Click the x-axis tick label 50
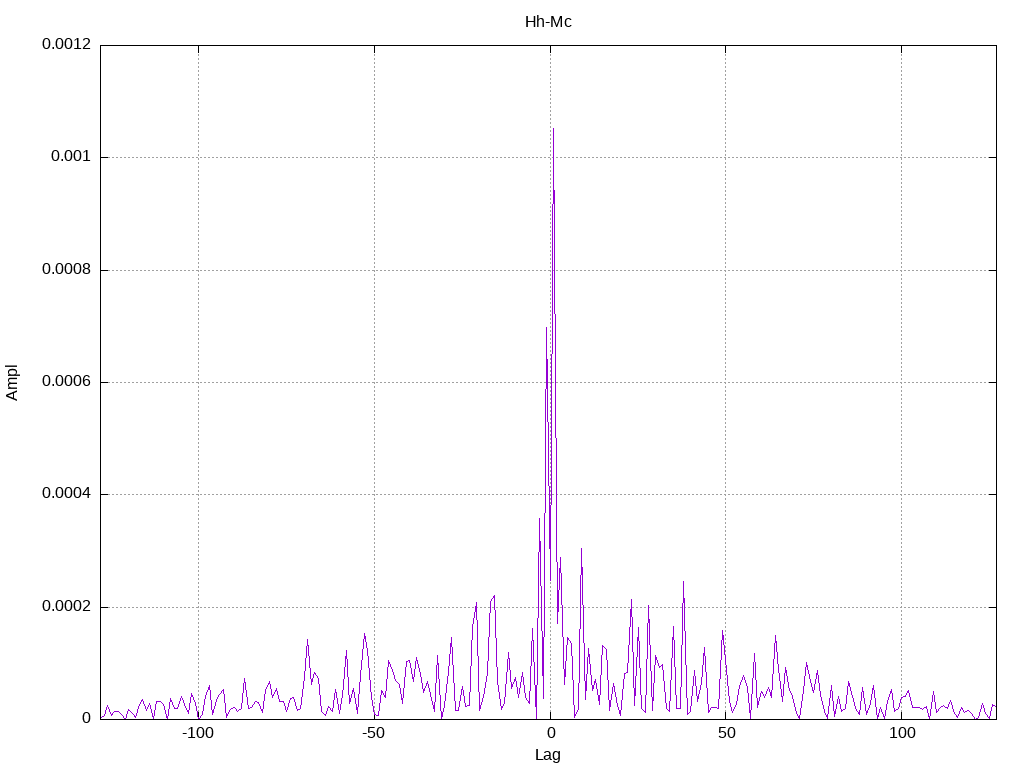The height and width of the screenshot is (768, 1024). tap(726, 733)
